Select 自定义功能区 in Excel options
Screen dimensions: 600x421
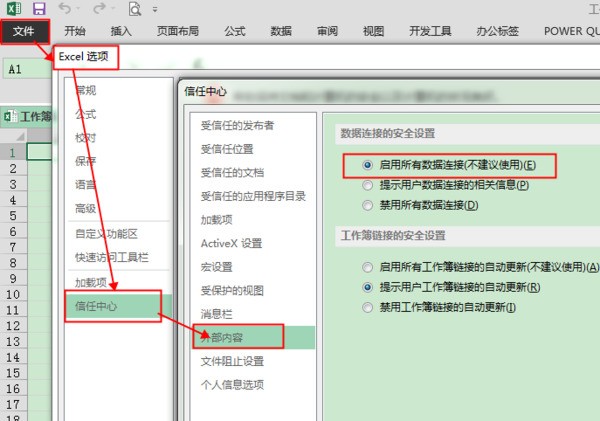pos(106,234)
